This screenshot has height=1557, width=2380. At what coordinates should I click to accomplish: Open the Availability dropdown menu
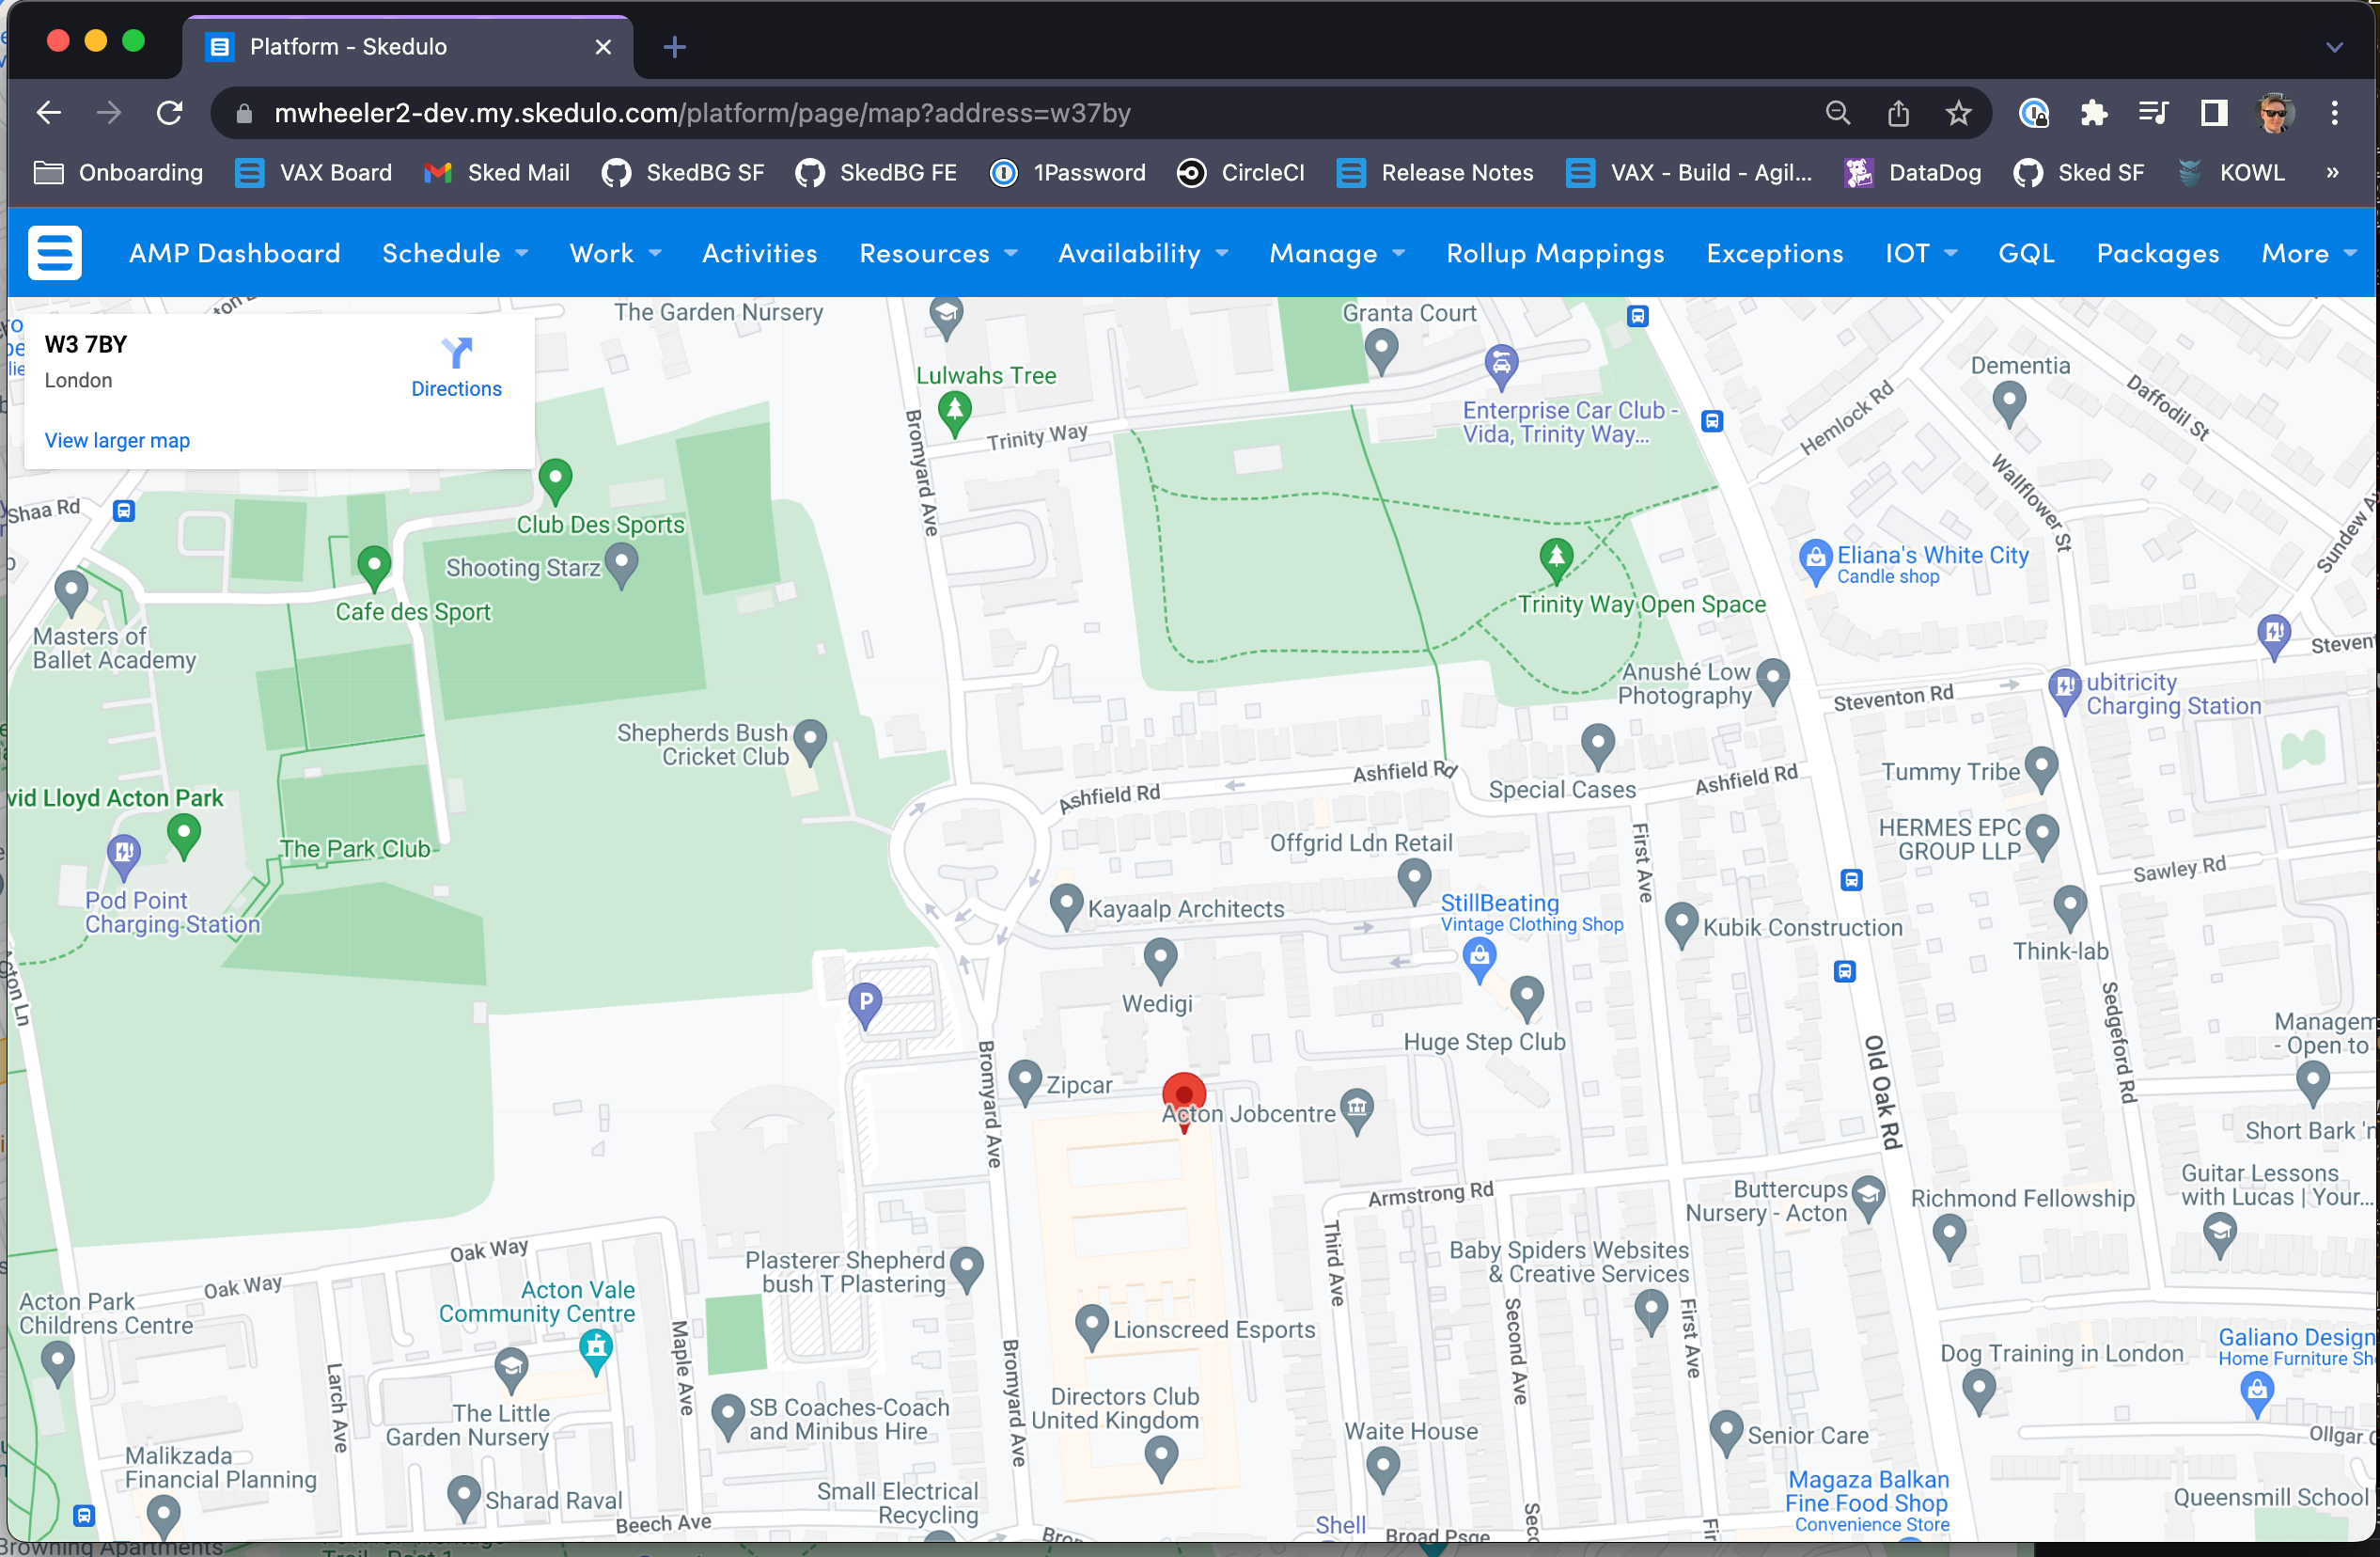pos(1143,253)
